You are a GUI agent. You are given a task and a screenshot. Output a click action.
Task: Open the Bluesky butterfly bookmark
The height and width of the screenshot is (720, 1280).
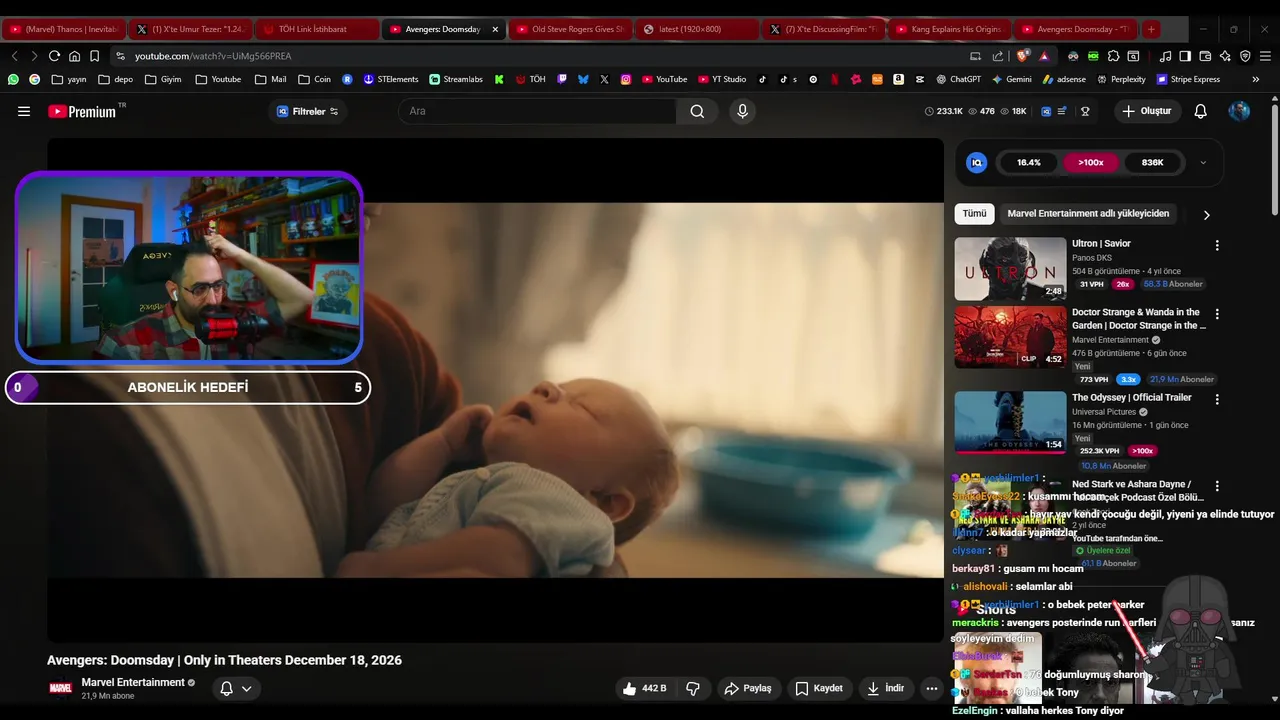coord(583,79)
